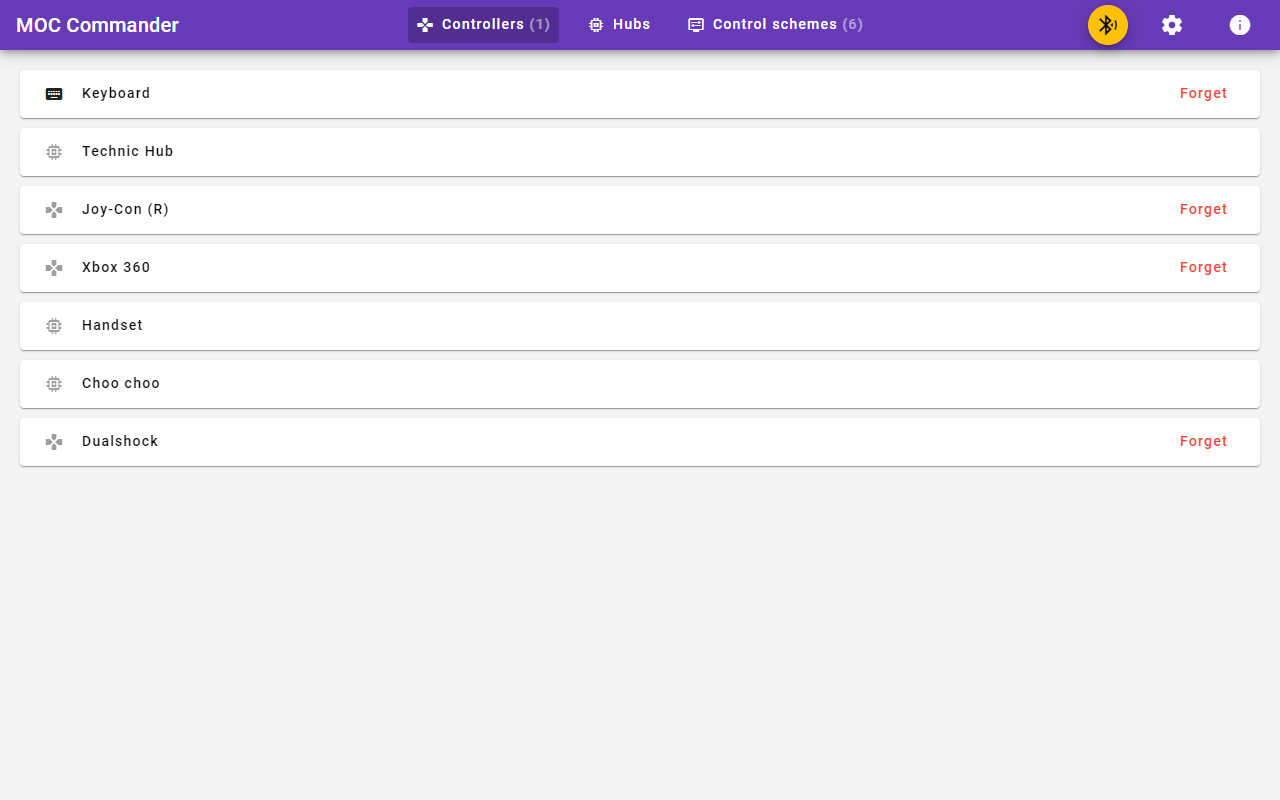Select the Handset label
This screenshot has width=1280, height=800.
click(x=112, y=325)
